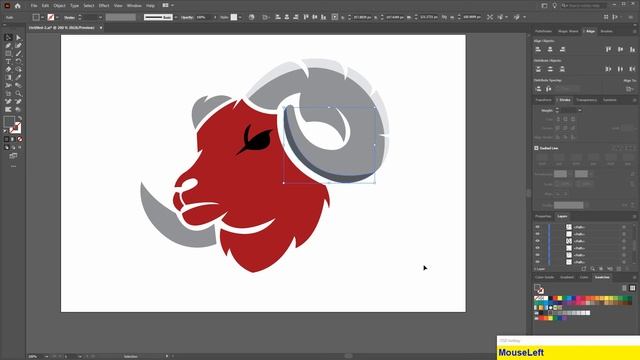Open the Align To dropdown in Align panel
640x360 pixels.
click(630, 89)
